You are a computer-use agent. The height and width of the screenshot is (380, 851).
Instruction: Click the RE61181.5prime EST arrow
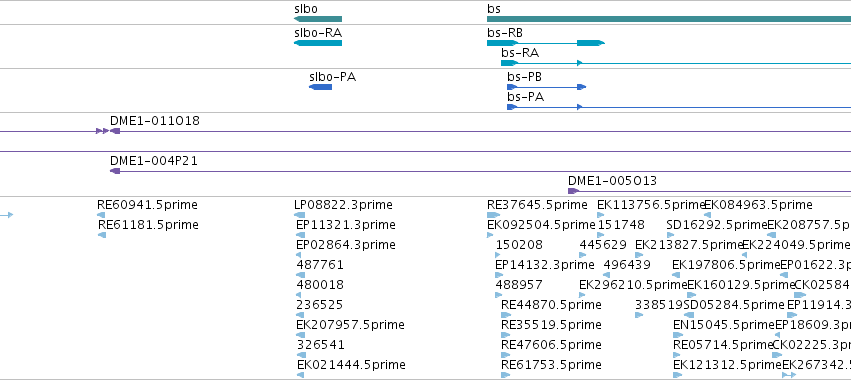click(101, 235)
